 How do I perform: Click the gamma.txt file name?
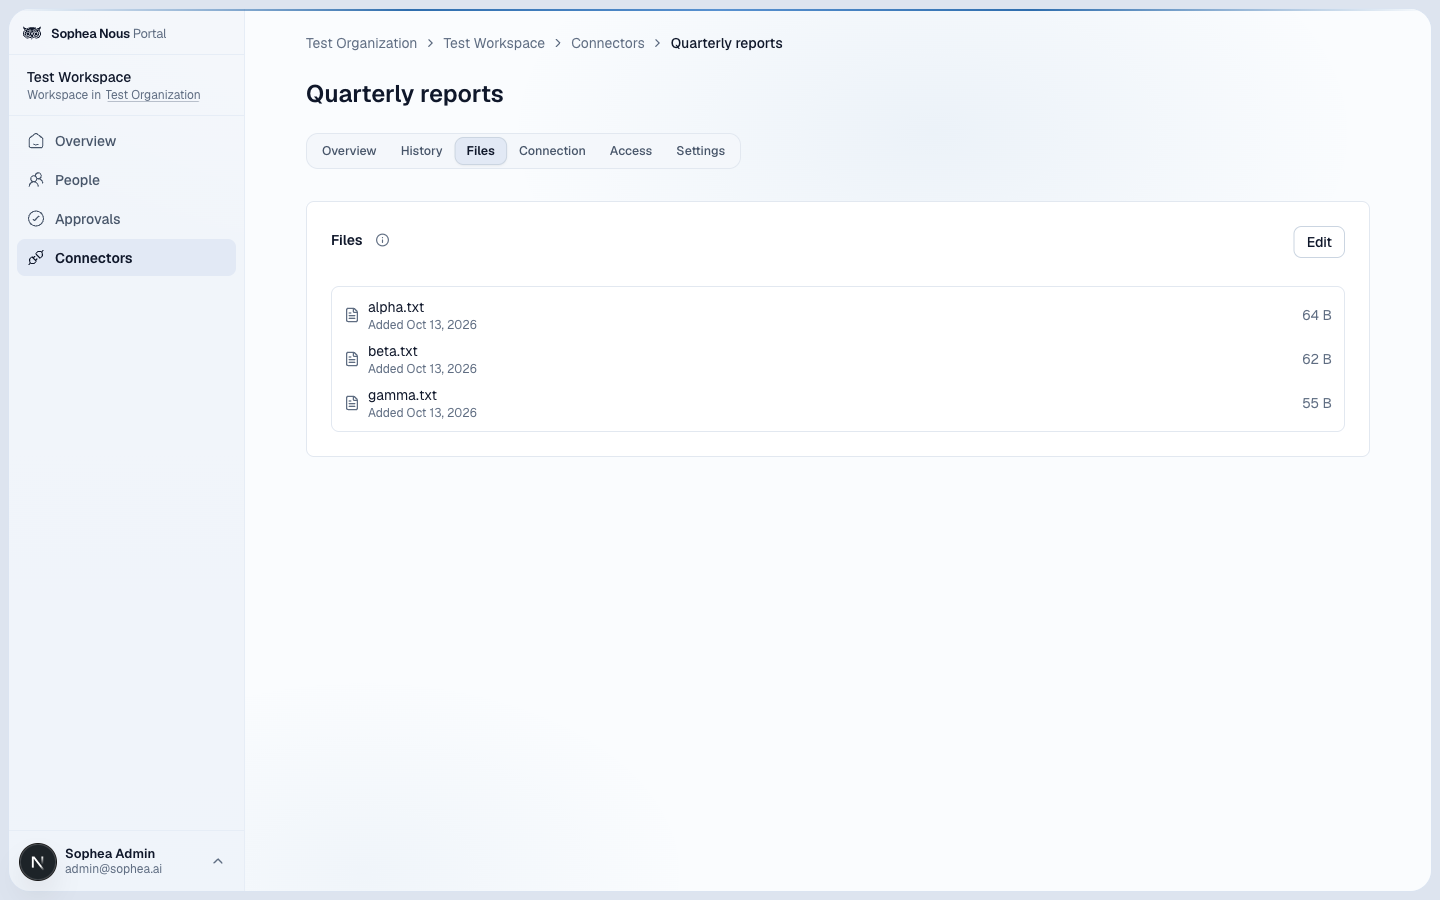(402, 395)
